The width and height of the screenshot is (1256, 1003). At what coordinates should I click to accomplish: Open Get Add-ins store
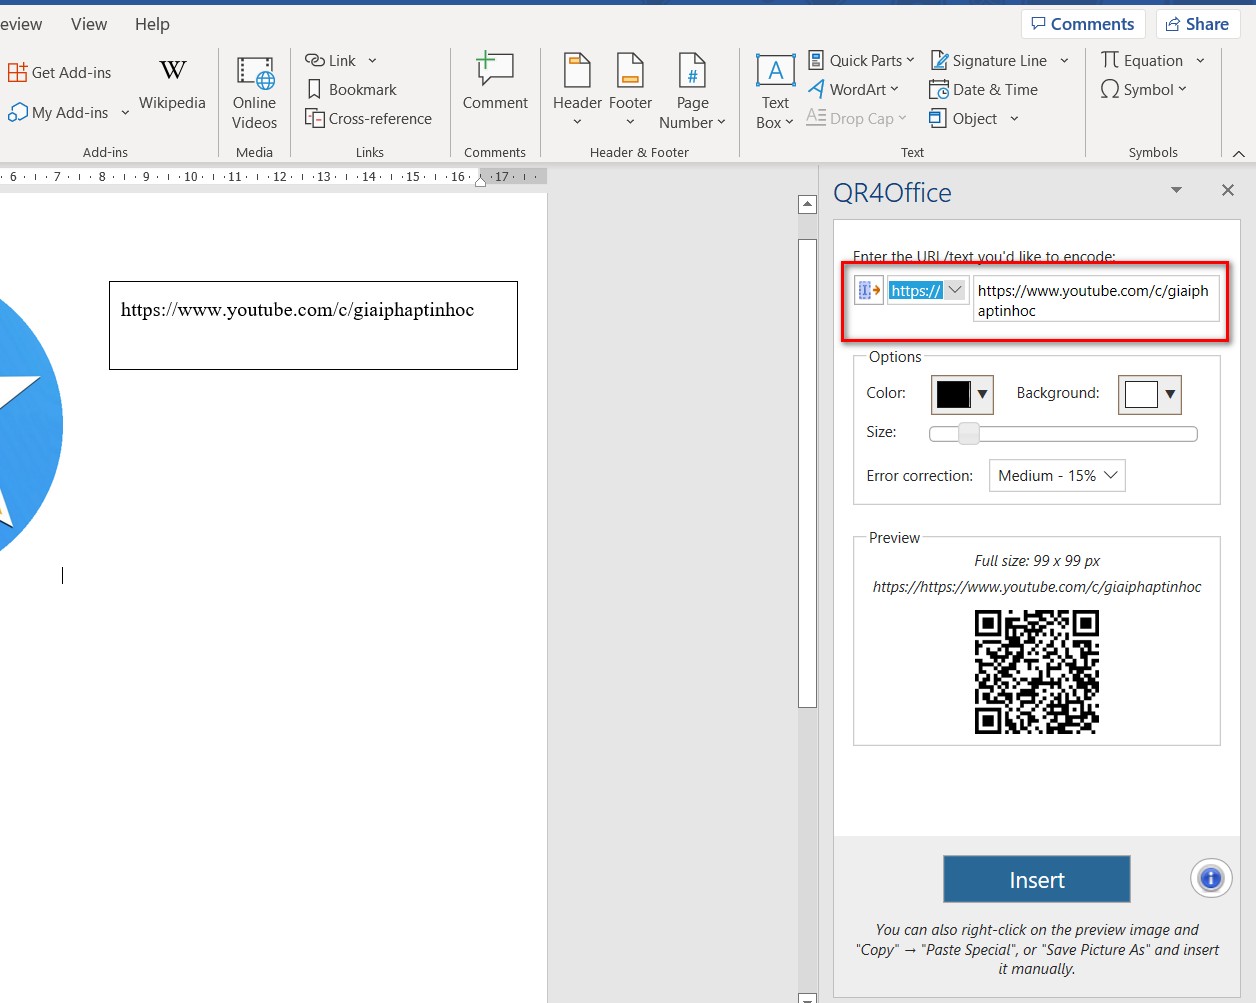pyautogui.click(x=60, y=72)
